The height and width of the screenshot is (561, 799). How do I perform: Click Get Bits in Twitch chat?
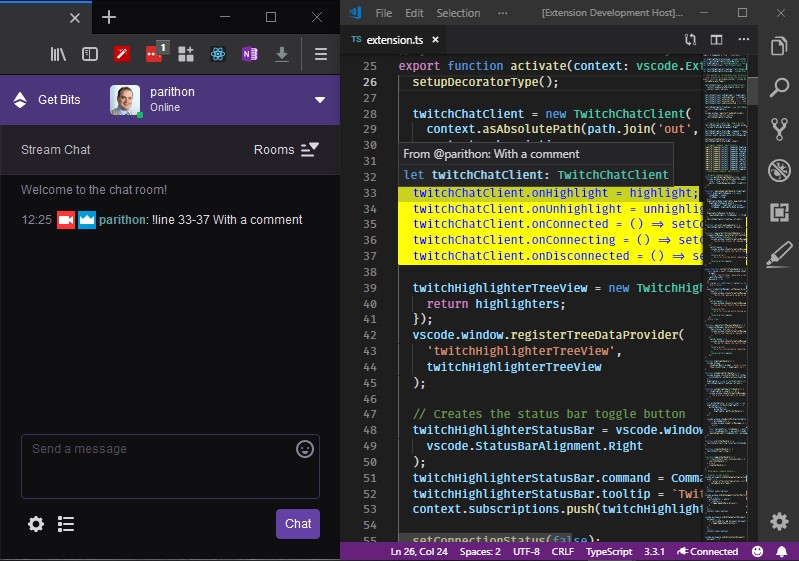(x=47, y=100)
